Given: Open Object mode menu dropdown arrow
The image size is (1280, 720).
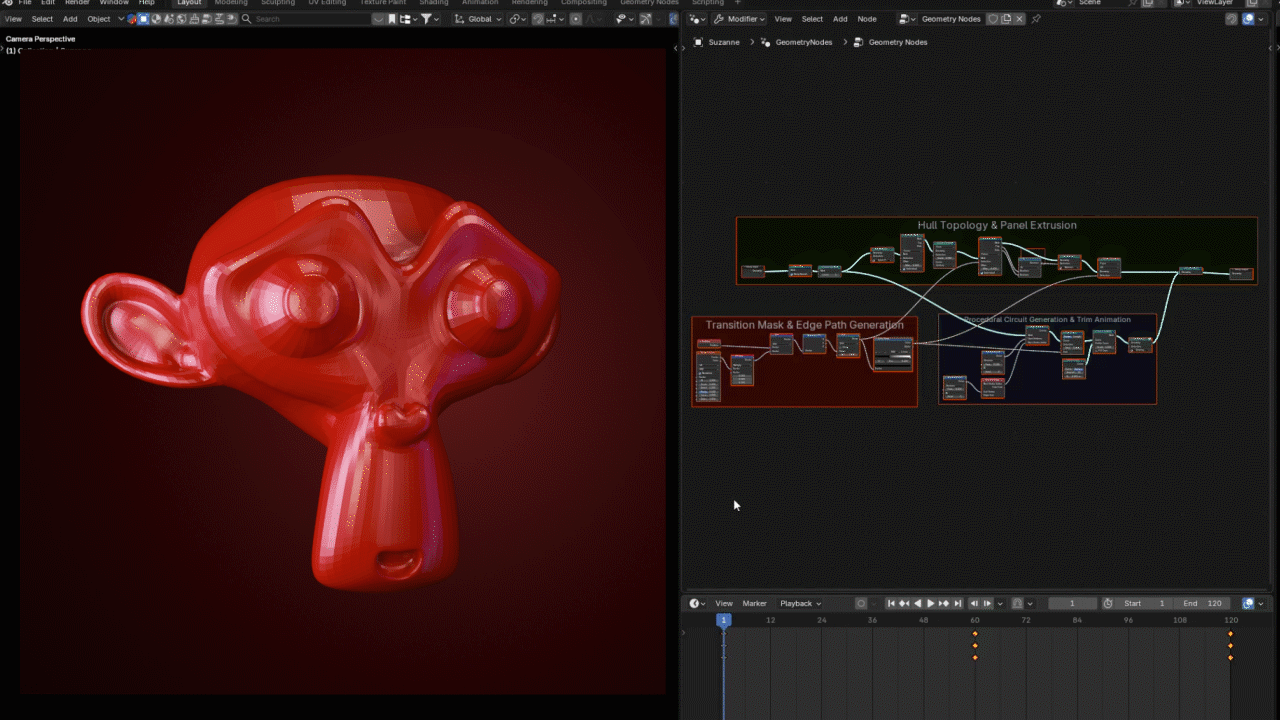Looking at the screenshot, I should coord(122,19).
